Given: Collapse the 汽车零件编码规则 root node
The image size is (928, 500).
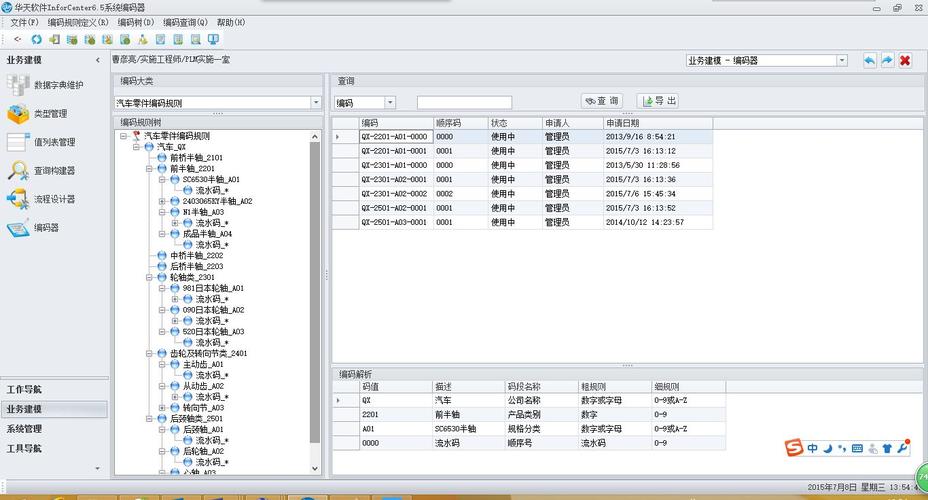Looking at the screenshot, I should click(123, 136).
